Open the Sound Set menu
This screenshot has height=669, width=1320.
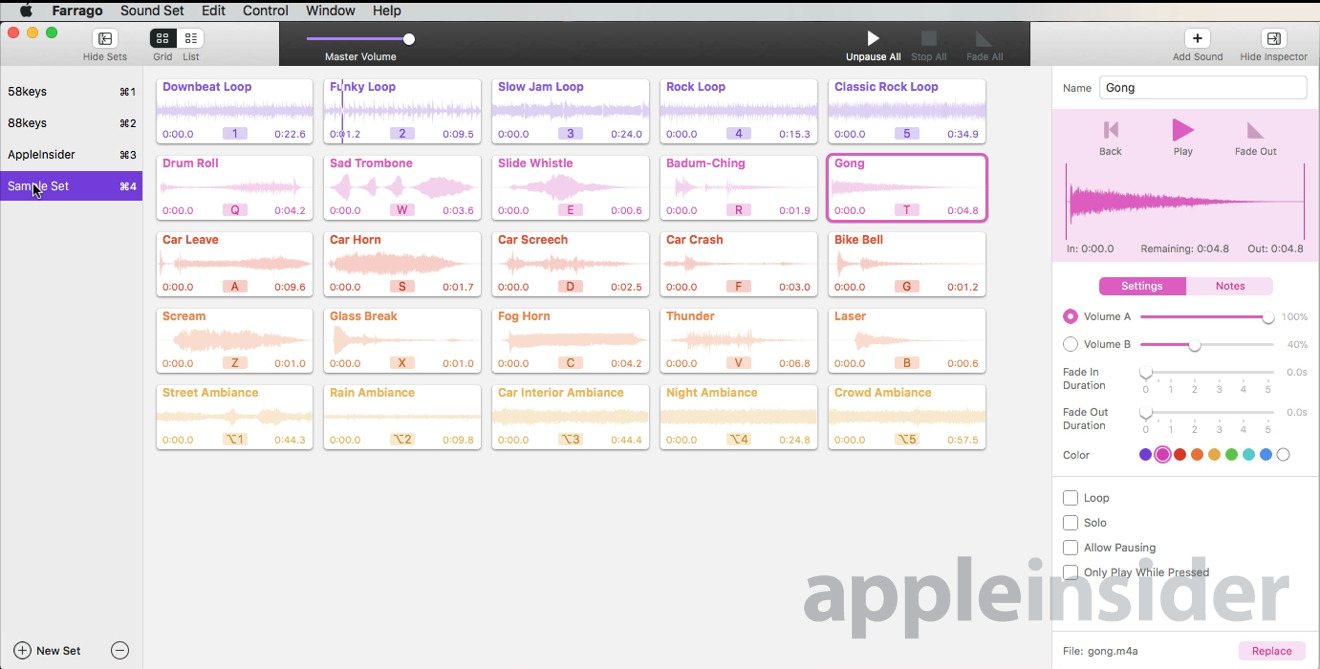(x=152, y=11)
